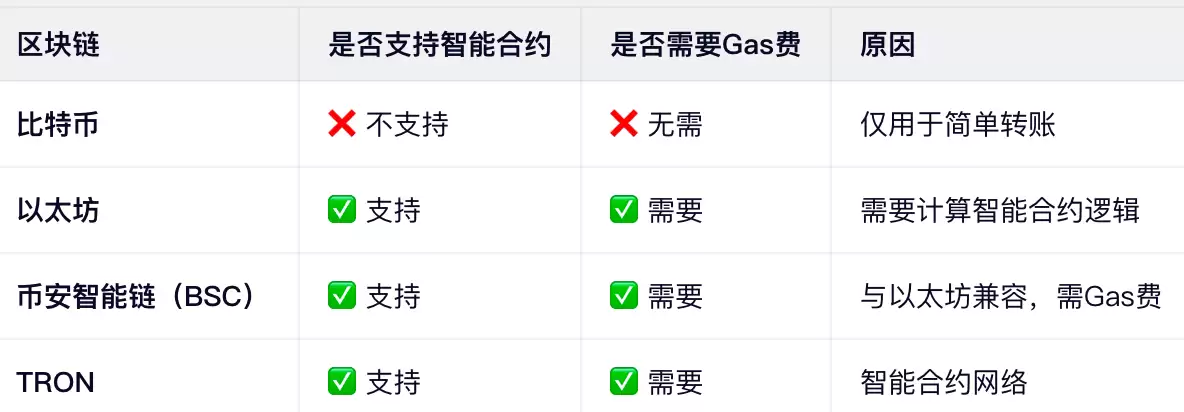Image resolution: width=1184 pixels, height=412 pixels.
Task: Click the red X beside 无需 in 比特币 row
Action: point(624,125)
